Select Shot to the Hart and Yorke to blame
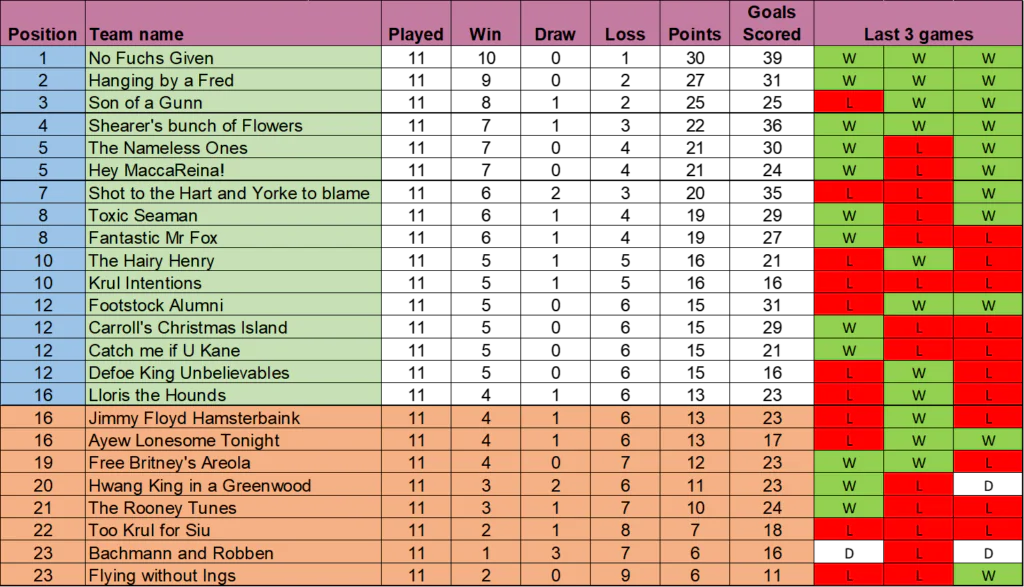1024x587 pixels. tap(229, 193)
